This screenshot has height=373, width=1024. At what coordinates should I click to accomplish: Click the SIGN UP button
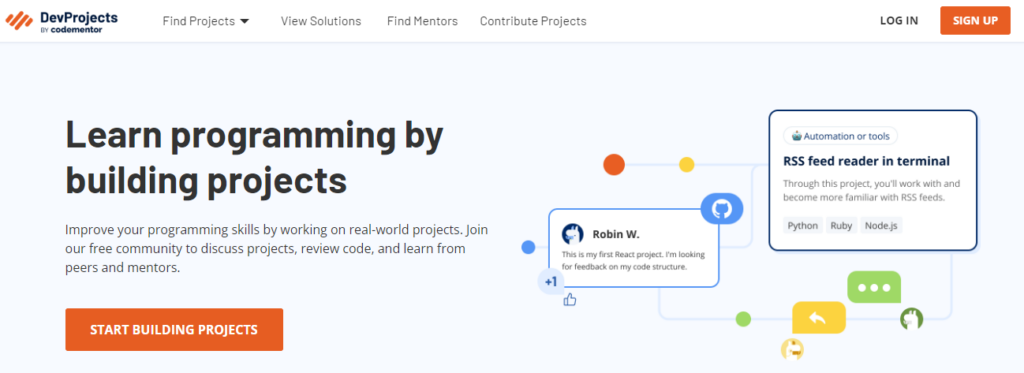(x=975, y=21)
